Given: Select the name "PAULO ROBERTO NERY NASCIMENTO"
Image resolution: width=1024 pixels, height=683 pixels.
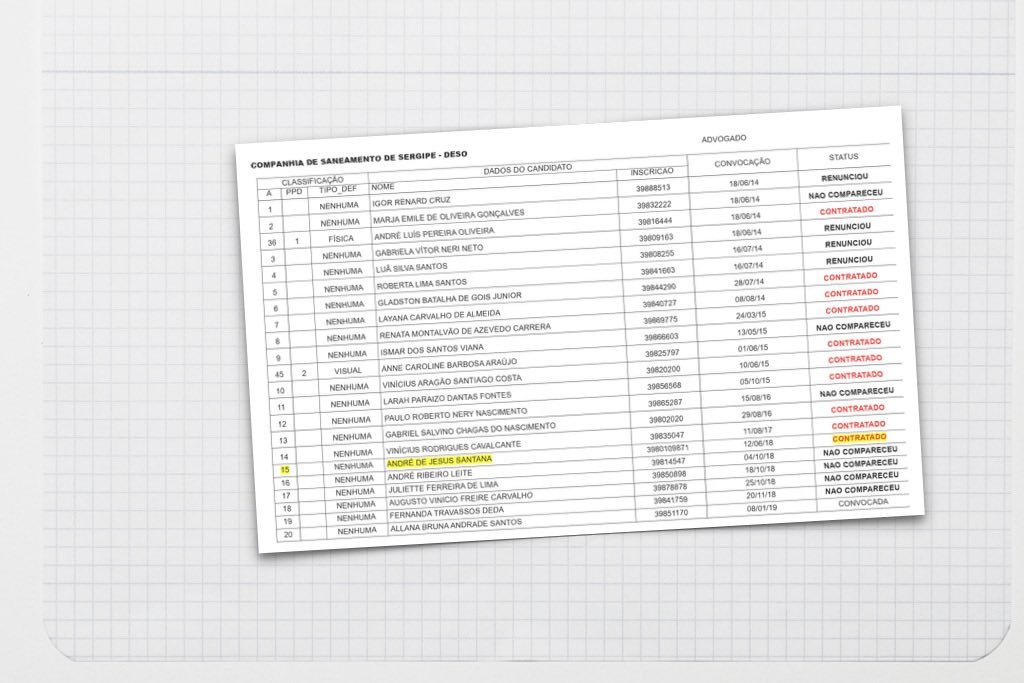Looking at the screenshot, I should point(456,414).
